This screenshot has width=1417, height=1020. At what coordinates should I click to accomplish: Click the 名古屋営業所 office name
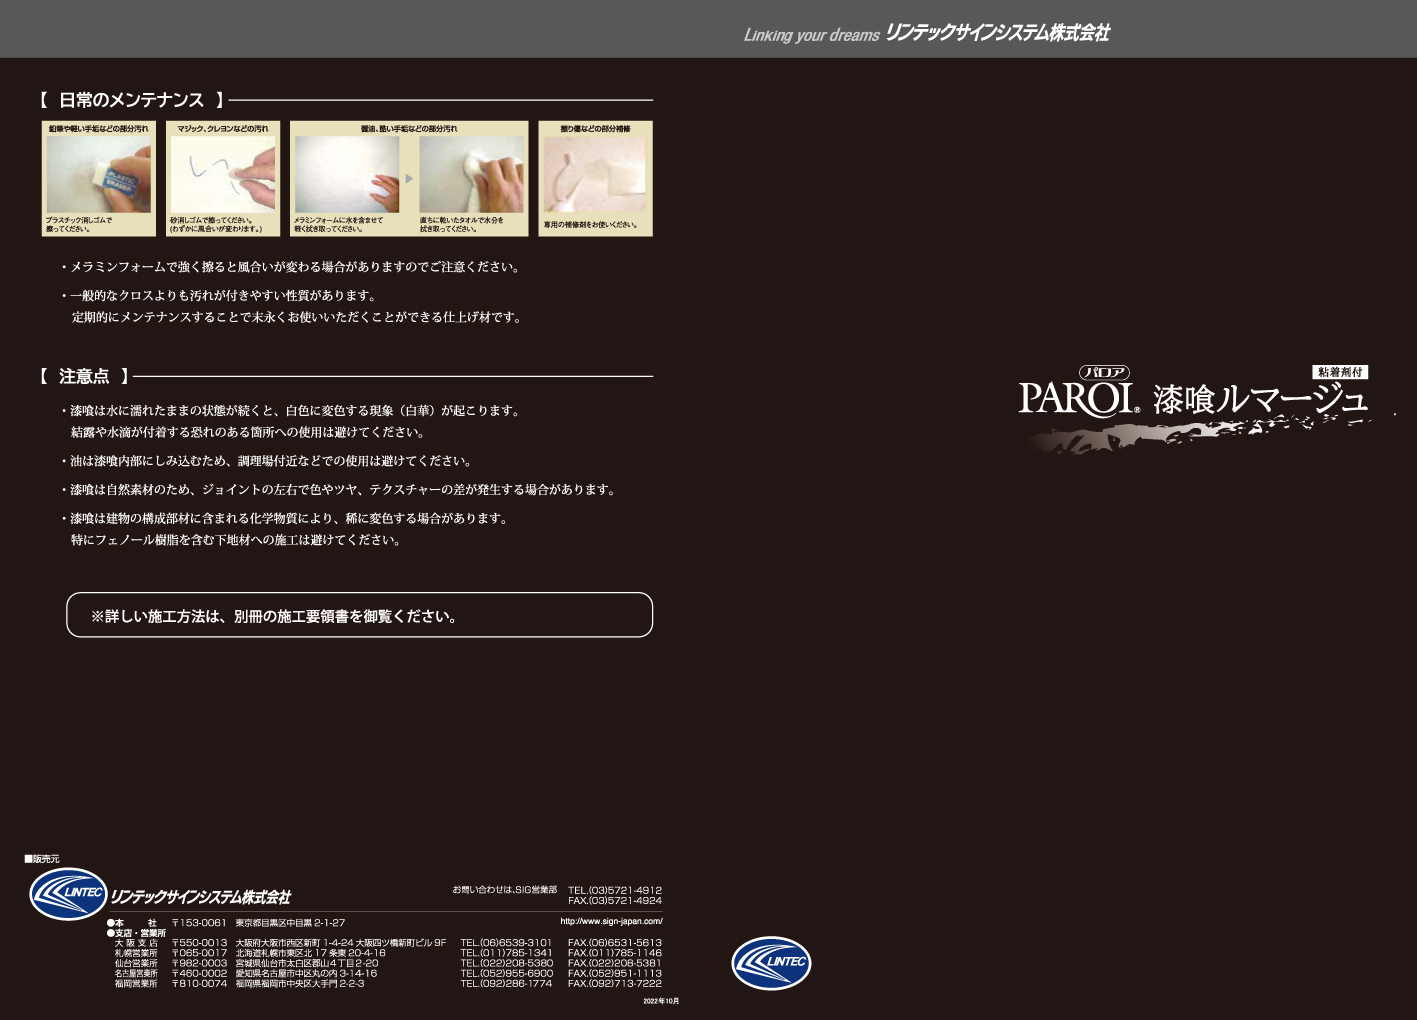[136, 973]
